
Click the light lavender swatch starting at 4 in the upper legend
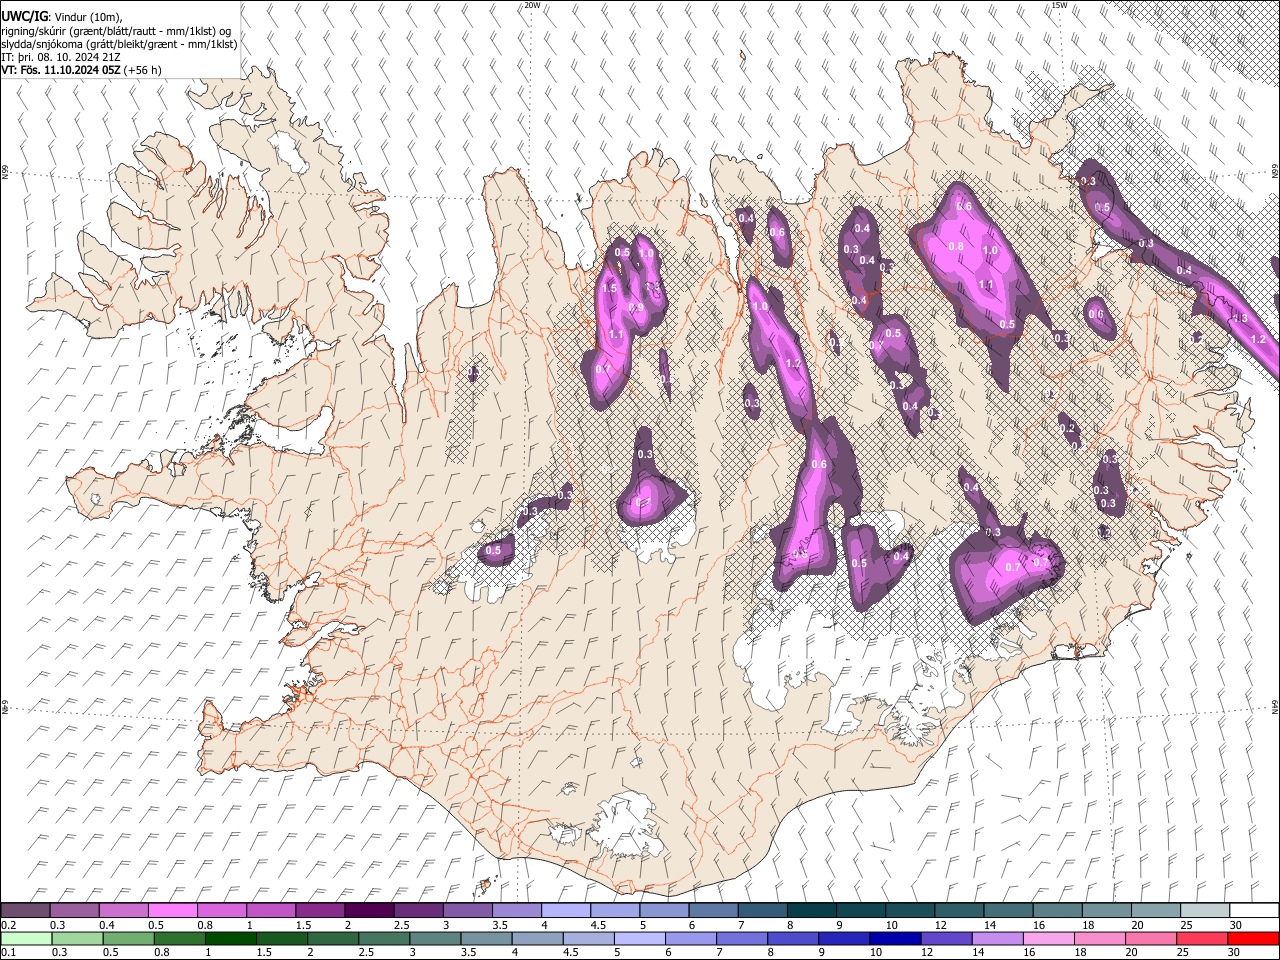pos(565,910)
